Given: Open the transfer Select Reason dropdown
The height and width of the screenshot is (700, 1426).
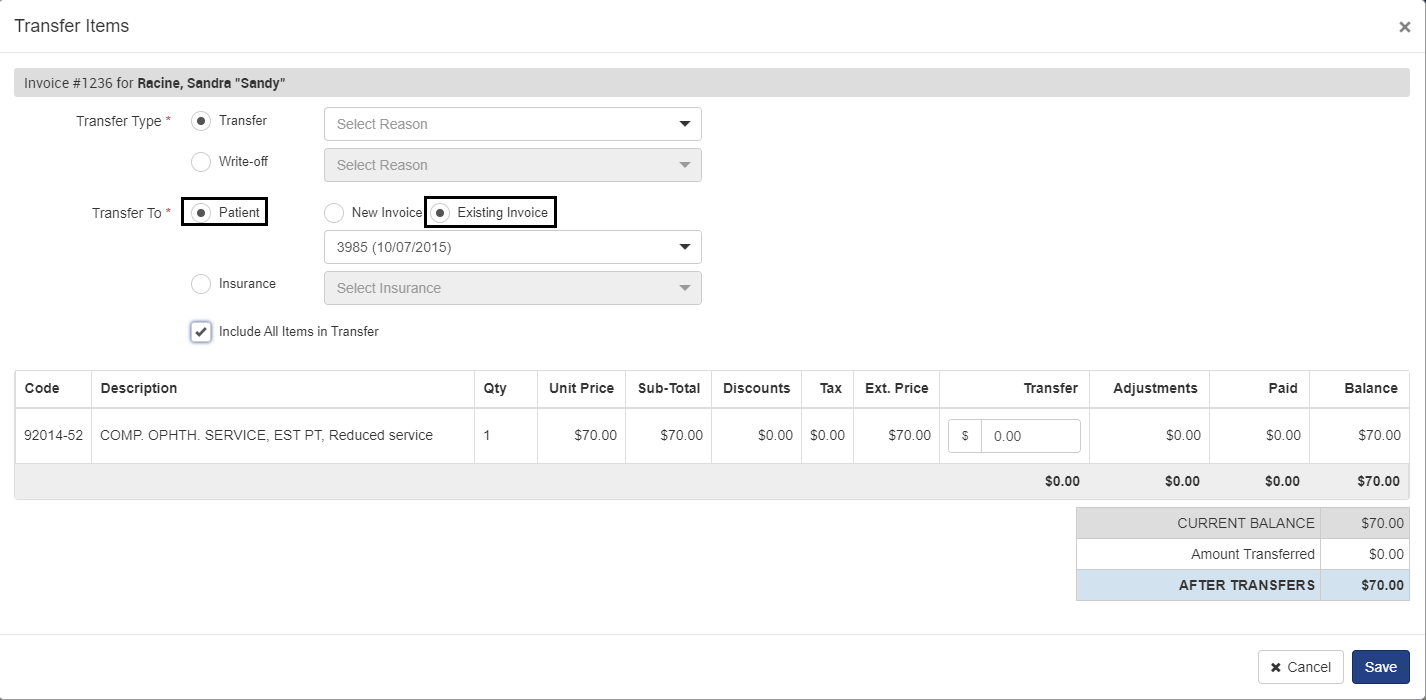Looking at the screenshot, I should coord(512,124).
